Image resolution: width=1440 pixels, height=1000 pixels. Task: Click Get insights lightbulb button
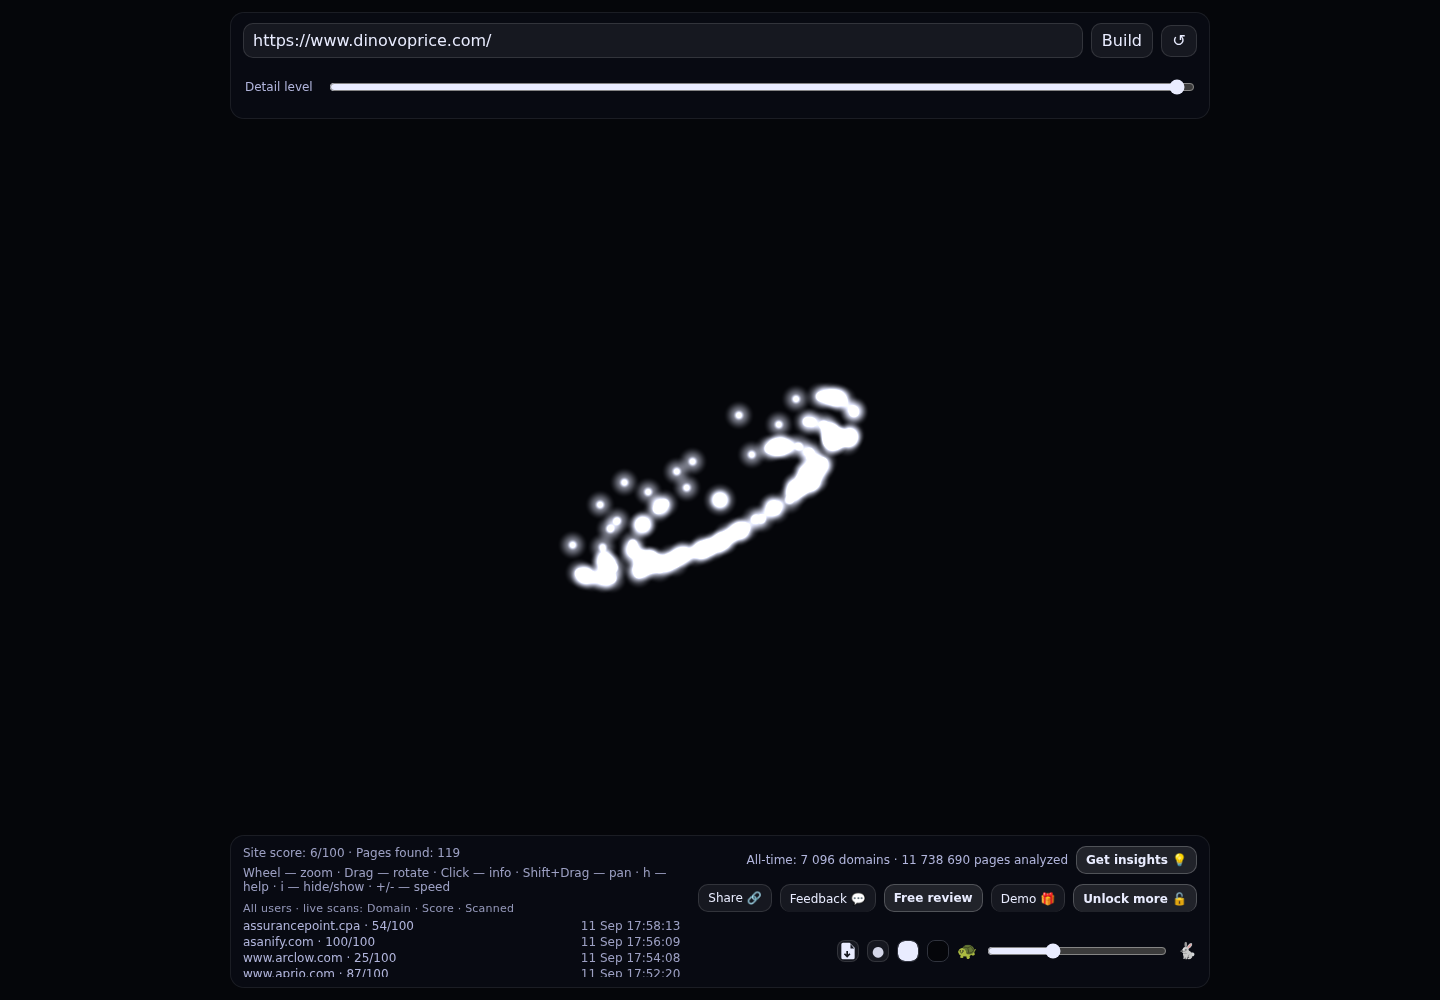pyautogui.click(x=1136, y=860)
